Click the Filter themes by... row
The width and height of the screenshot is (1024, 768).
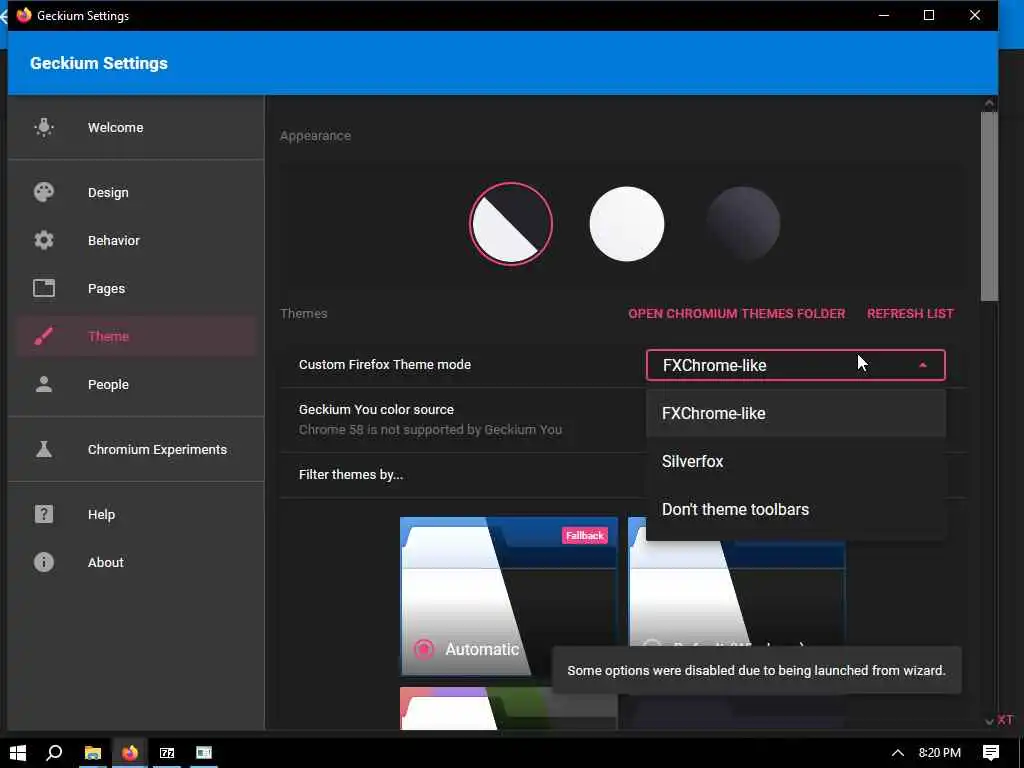point(623,475)
